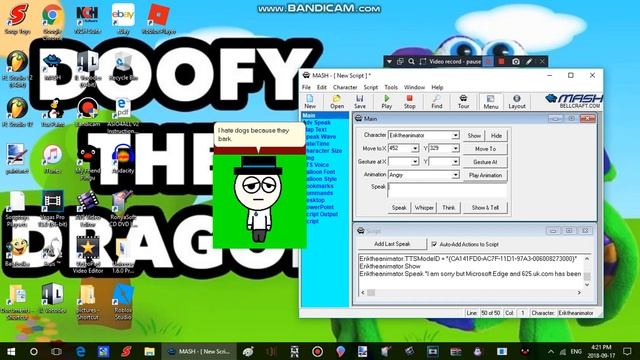The height and width of the screenshot is (360, 640).
Task: Open Microsoft Edge from the taskbar
Action: tap(80, 351)
